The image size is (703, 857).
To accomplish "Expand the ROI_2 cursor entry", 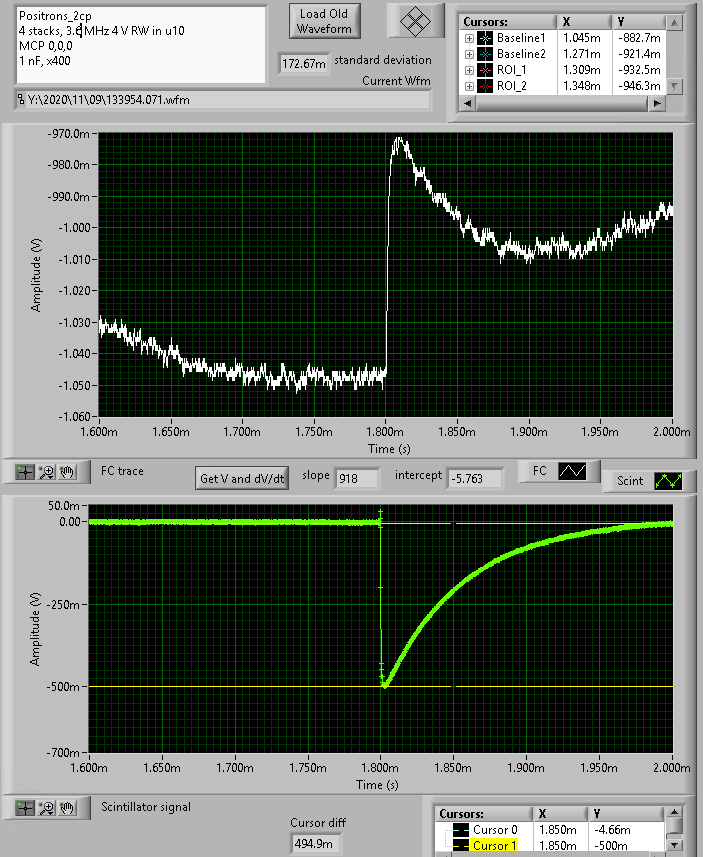I will (469, 86).
